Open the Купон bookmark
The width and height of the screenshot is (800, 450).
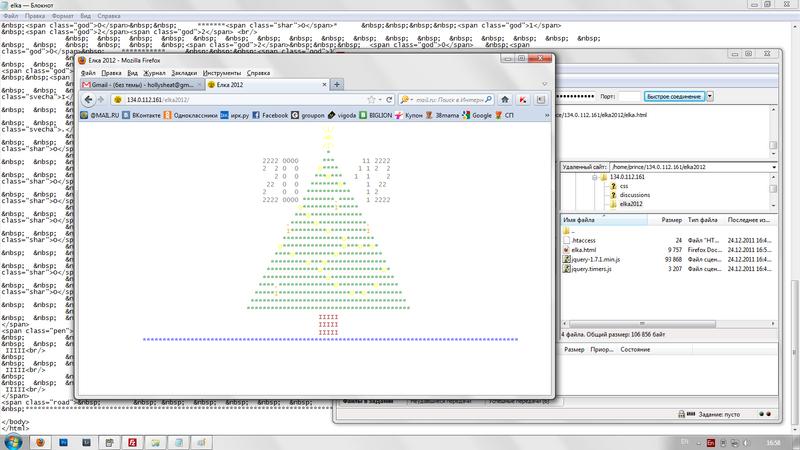[x=409, y=115]
